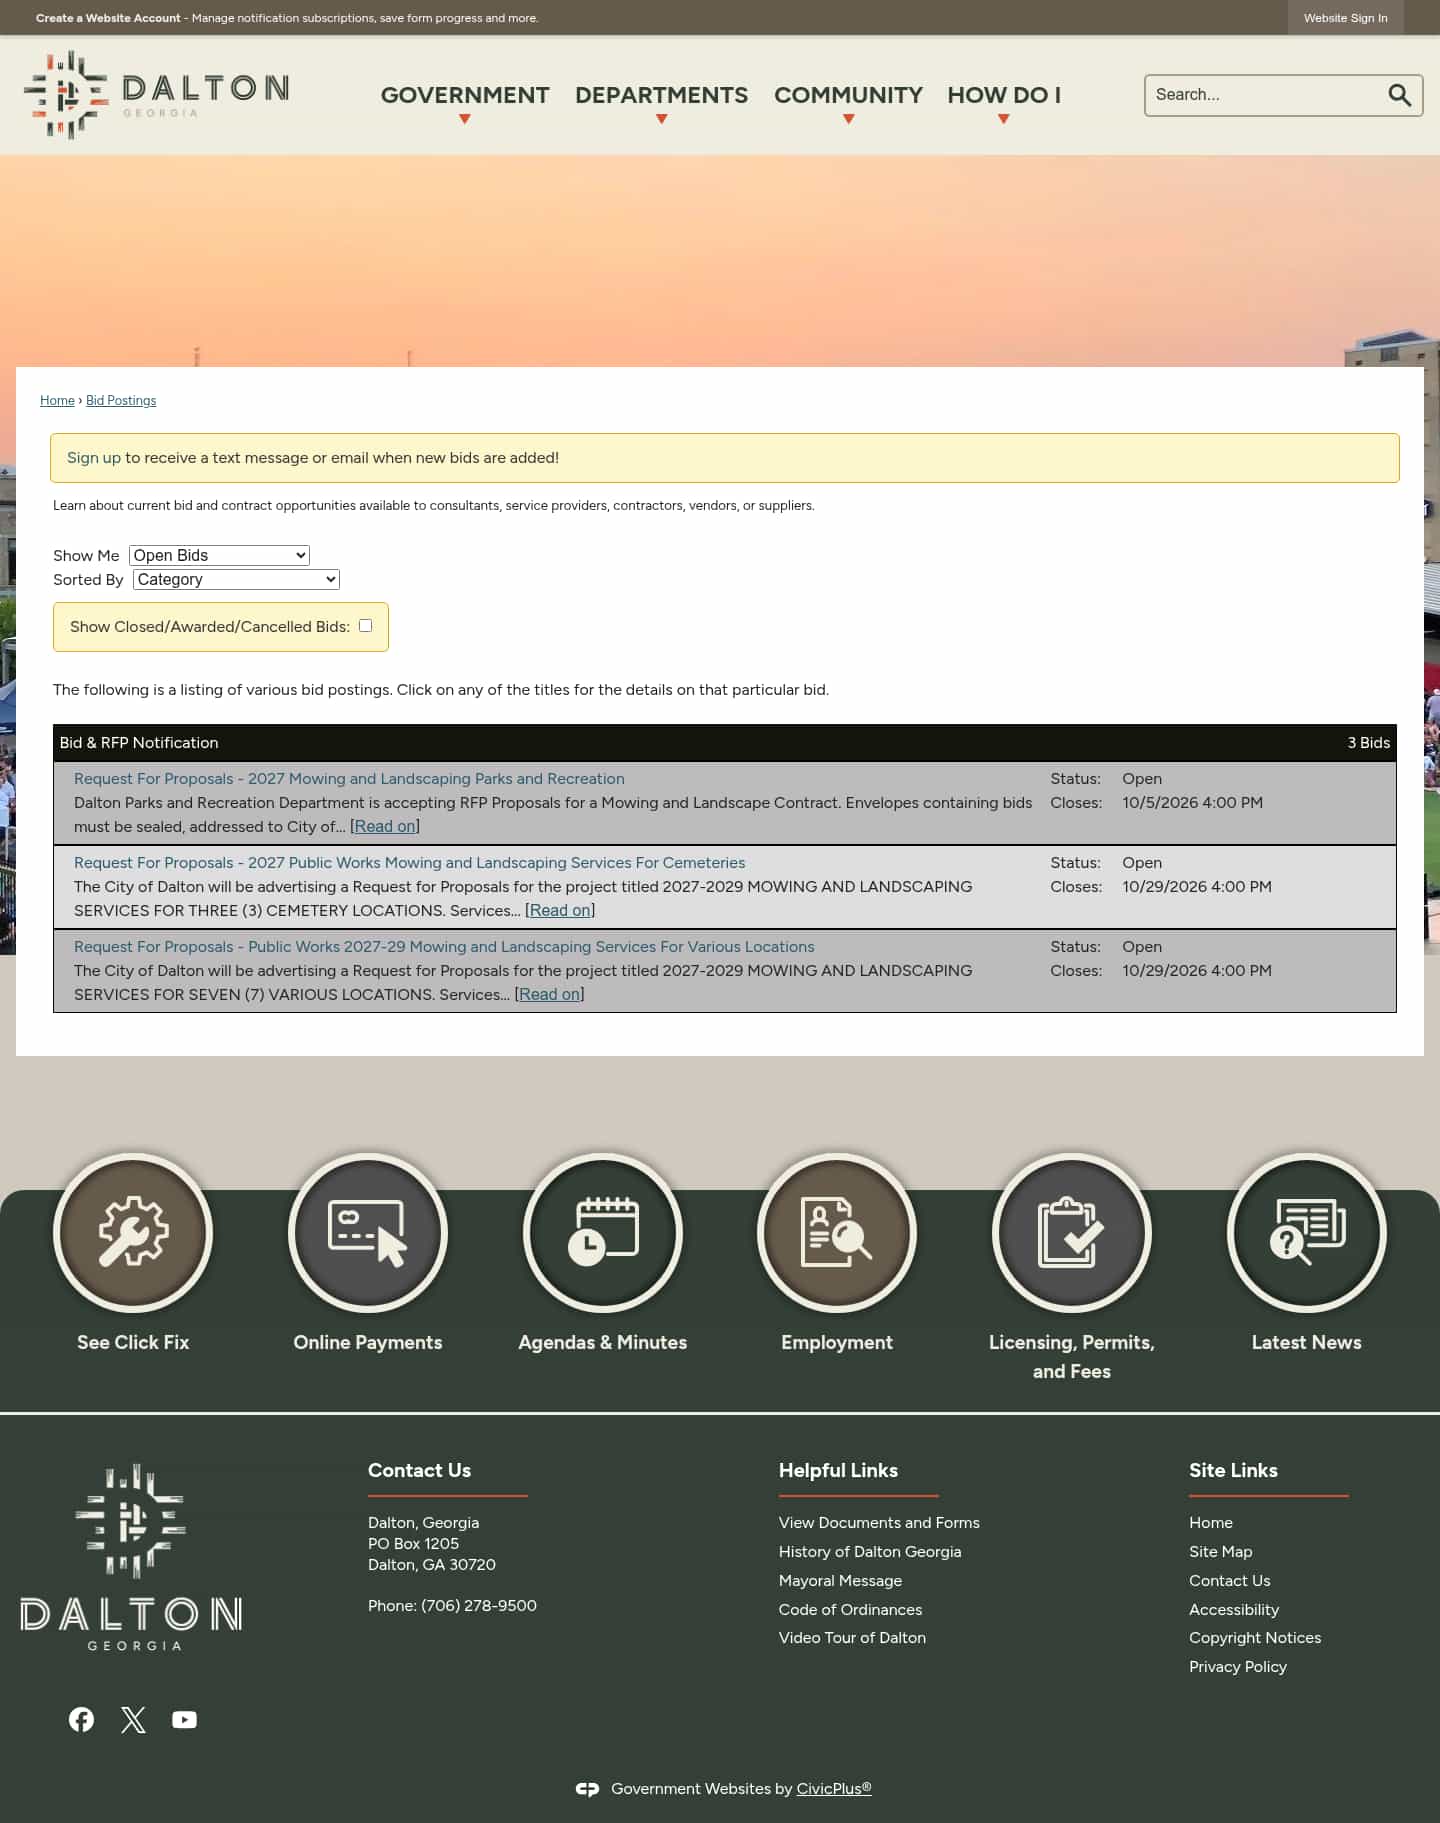
Task: Open the Cemeteries mowing proposal bid
Action: tap(410, 863)
